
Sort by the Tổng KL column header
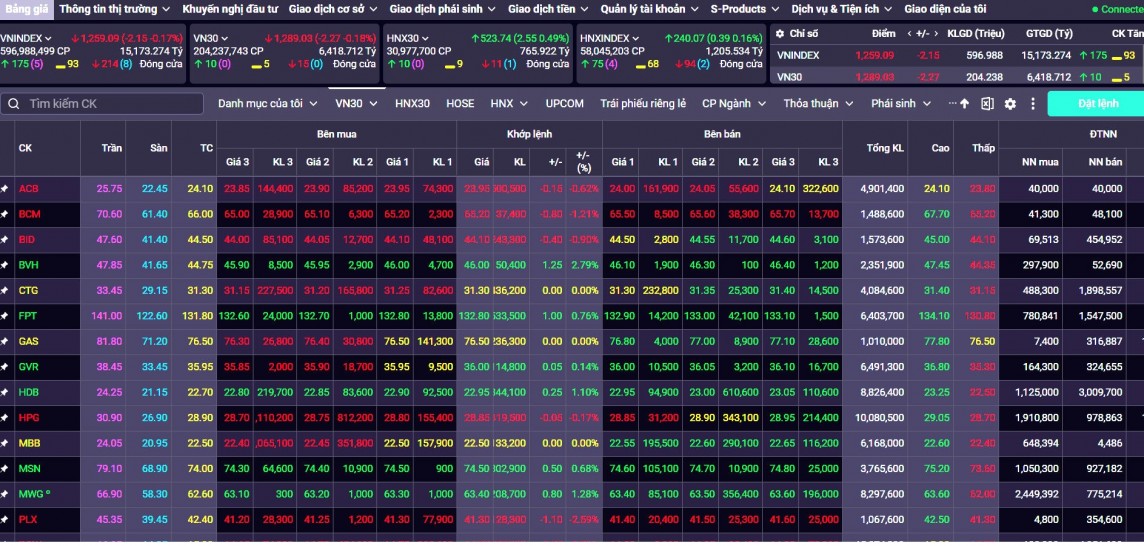coord(885,148)
